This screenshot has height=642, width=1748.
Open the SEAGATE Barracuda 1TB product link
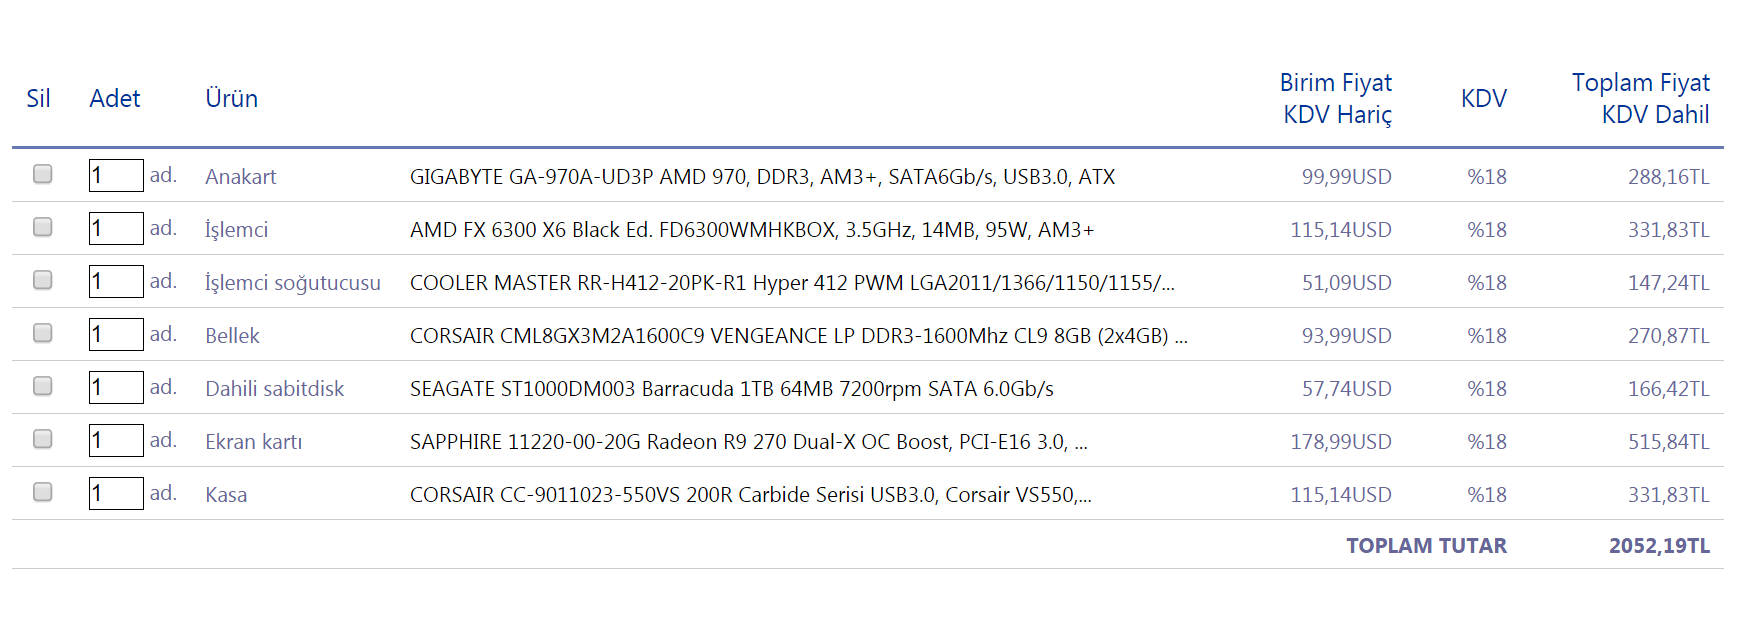[x=731, y=389]
